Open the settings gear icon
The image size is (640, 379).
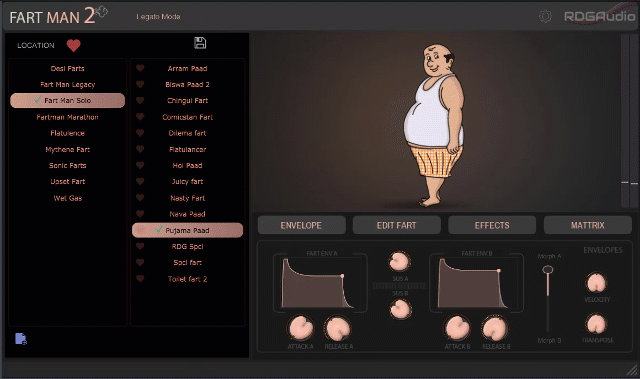[x=545, y=16]
